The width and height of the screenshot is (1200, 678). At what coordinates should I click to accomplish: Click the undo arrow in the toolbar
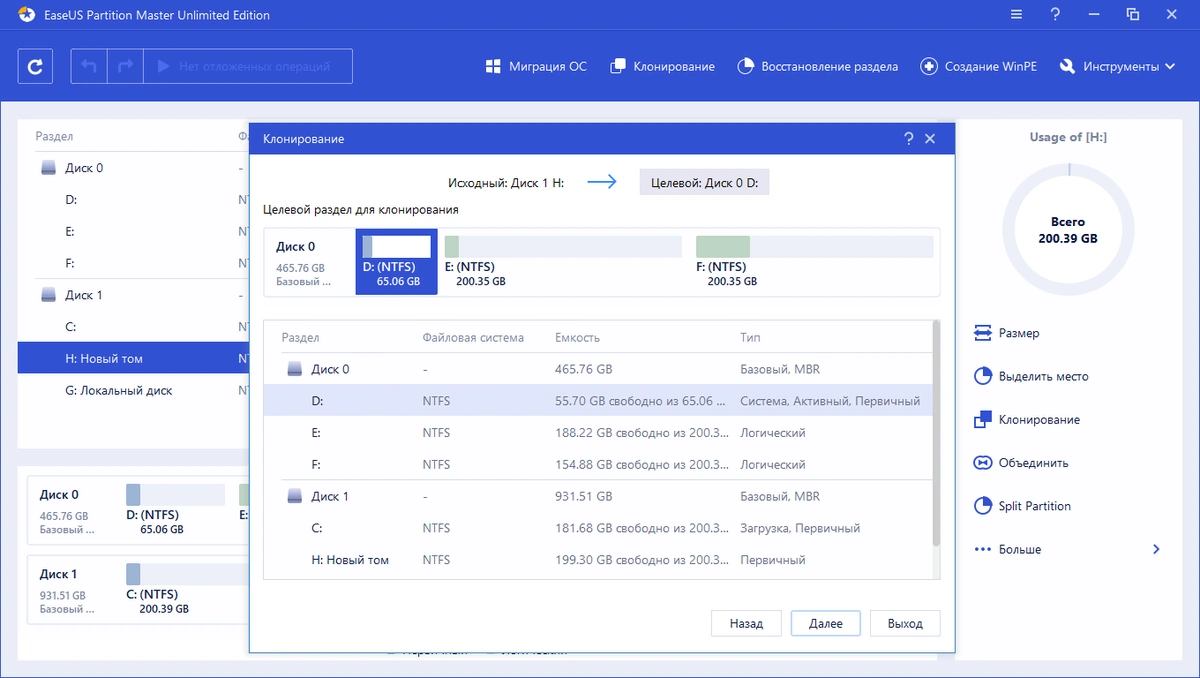coord(89,66)
